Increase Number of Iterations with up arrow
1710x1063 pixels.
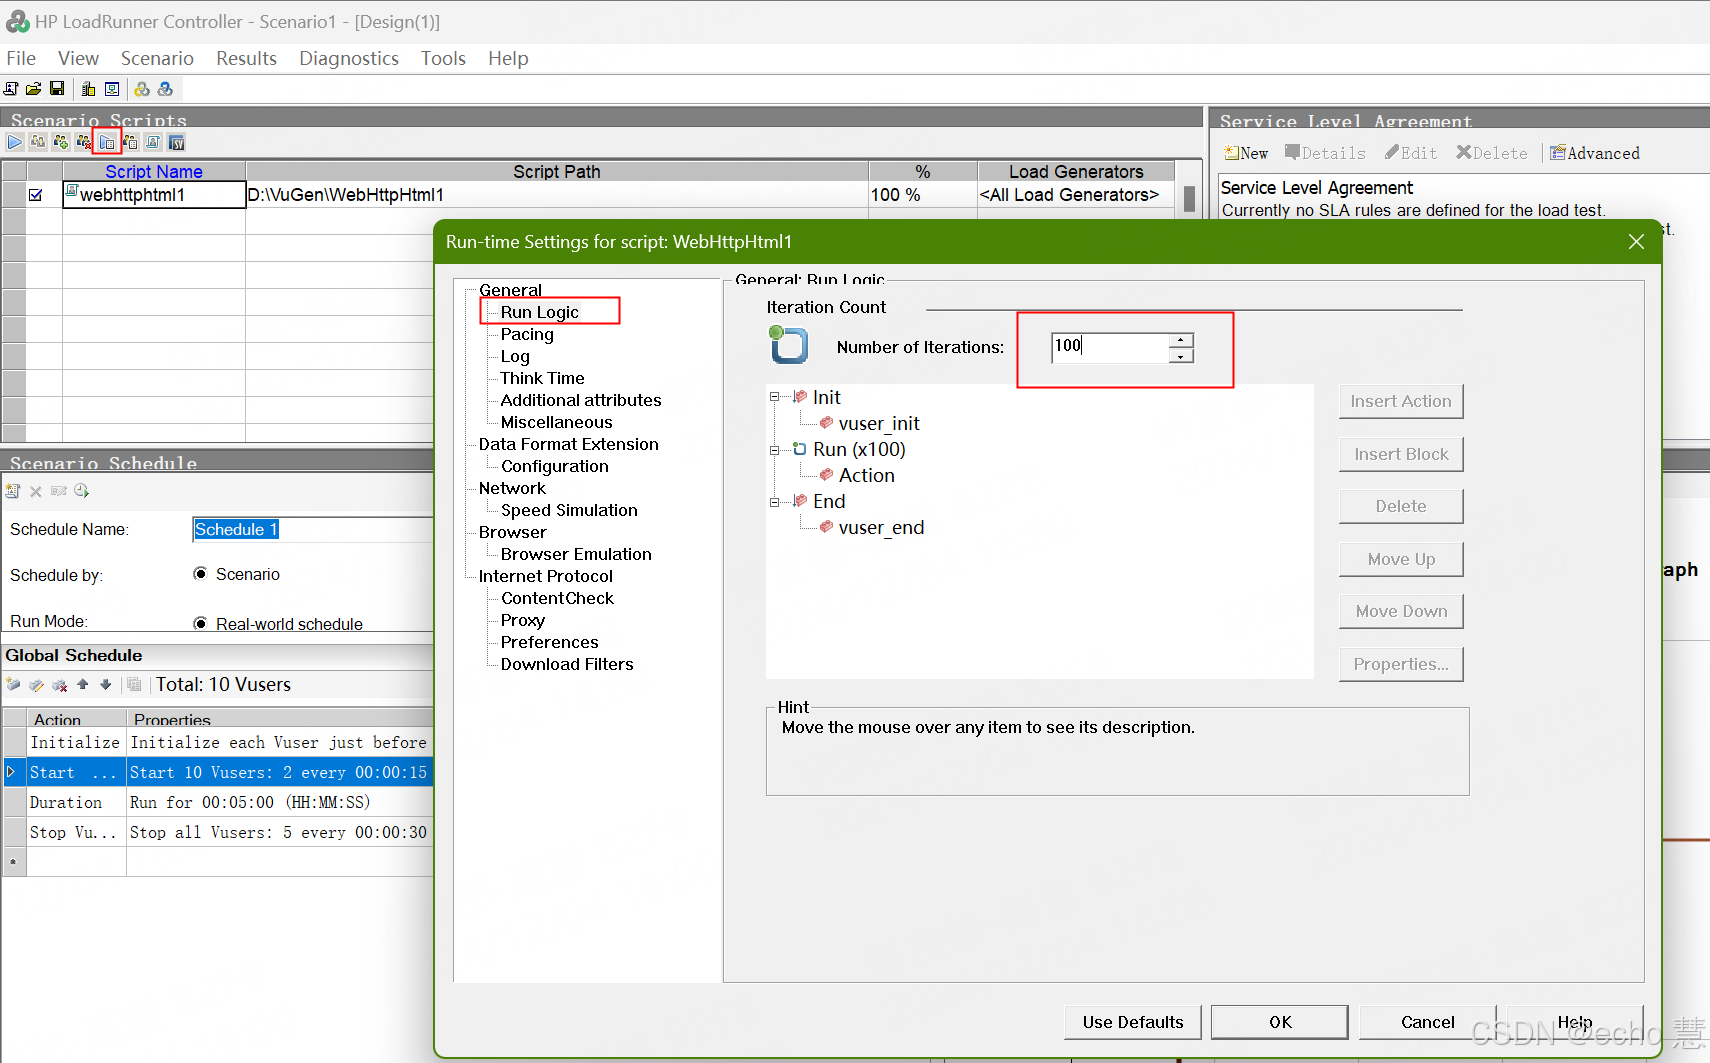pyautogui.click(x=1181, y=340)
